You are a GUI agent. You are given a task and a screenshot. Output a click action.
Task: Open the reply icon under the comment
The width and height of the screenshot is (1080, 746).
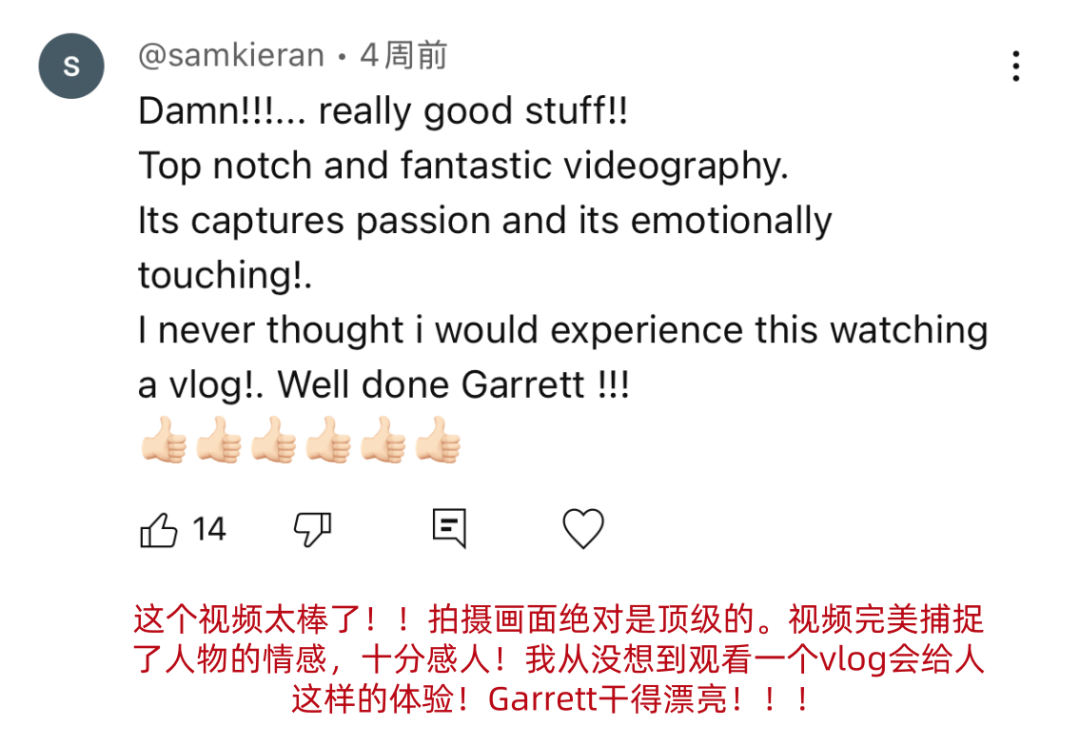click(x=449, y=528)
